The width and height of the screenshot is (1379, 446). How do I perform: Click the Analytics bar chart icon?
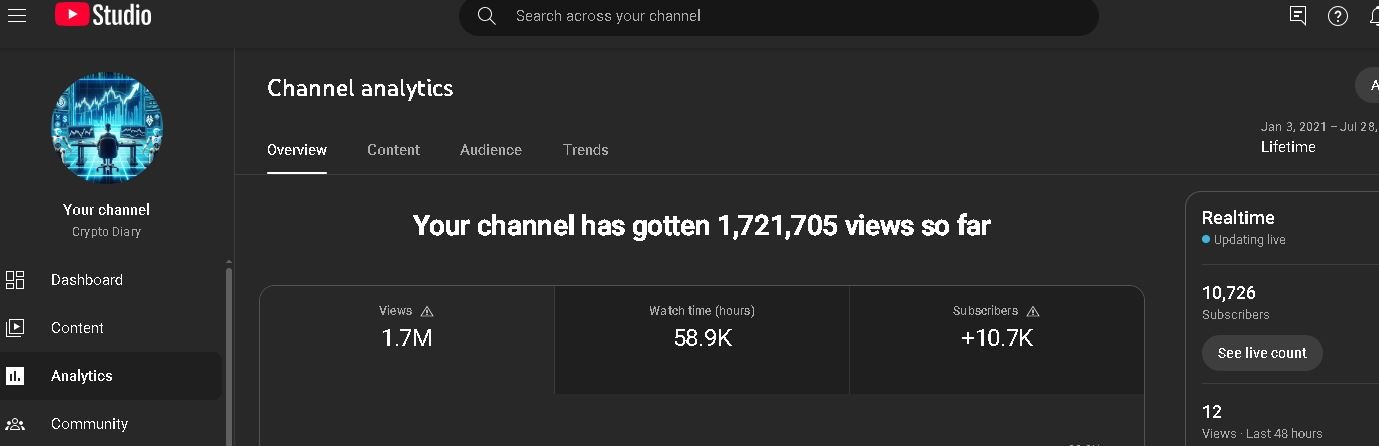click(15, 376)
